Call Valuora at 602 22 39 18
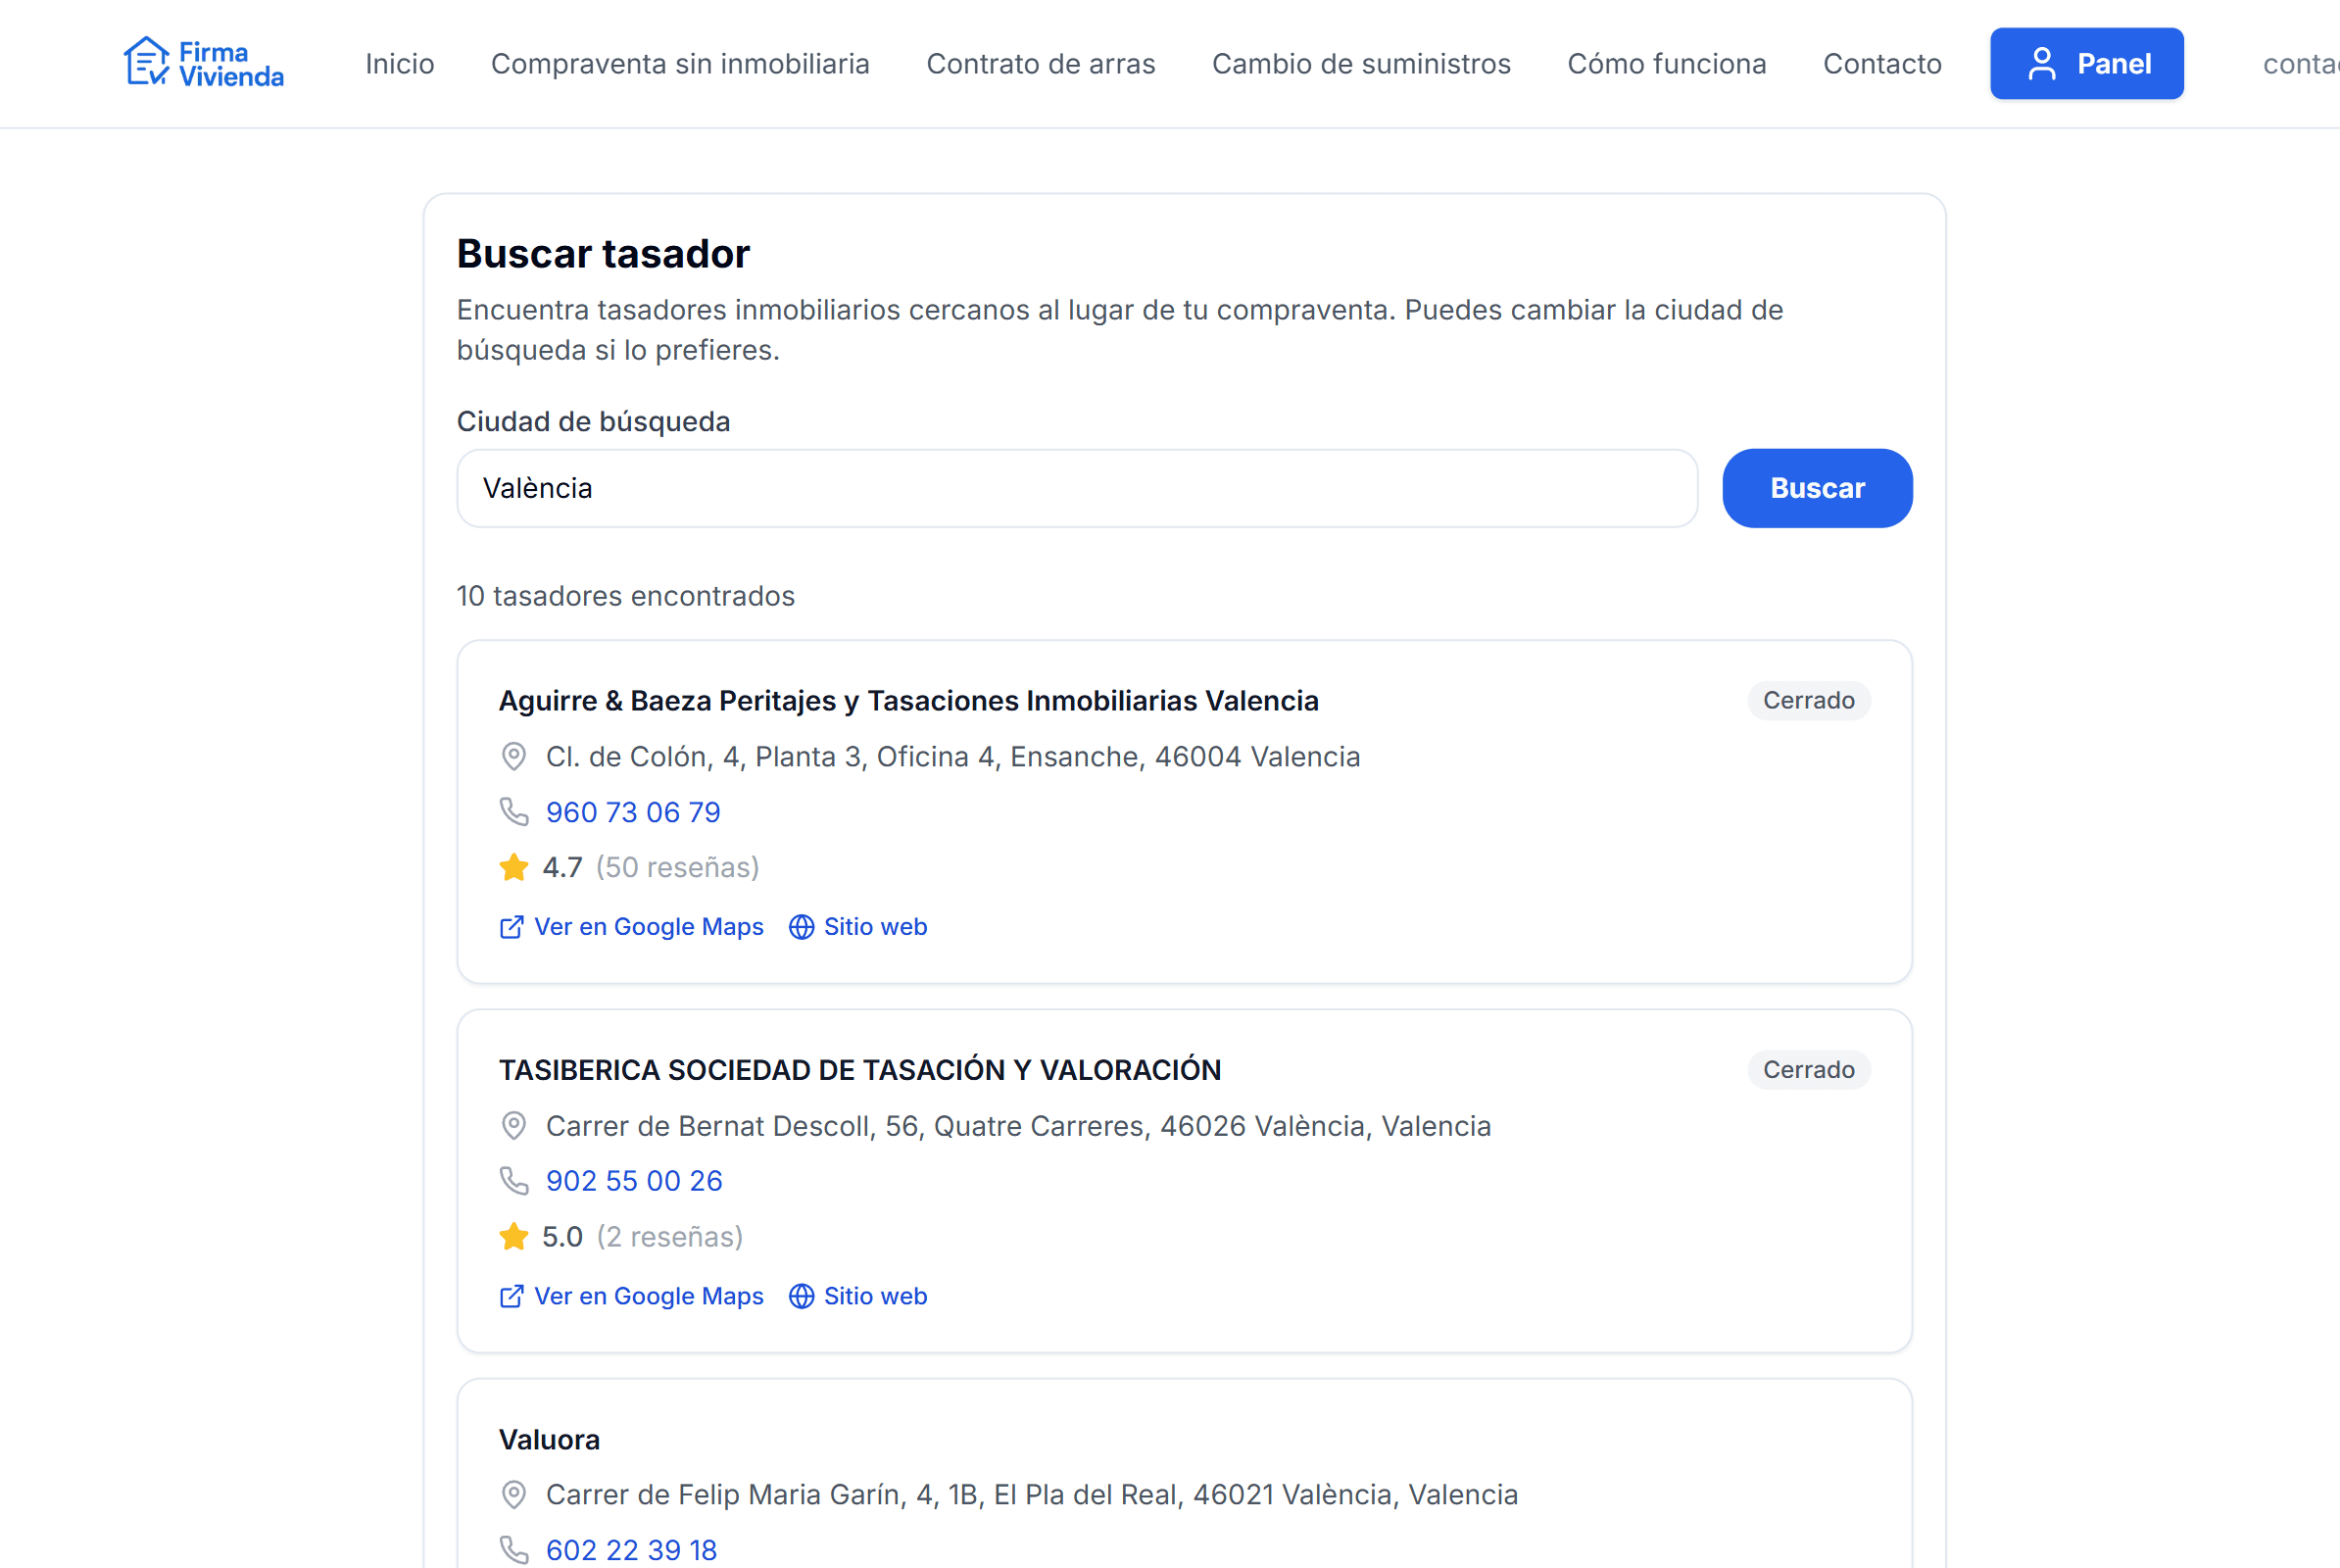This screenshot has height=1568, width=2340. pyautogui.click(x=631, y=1550)
